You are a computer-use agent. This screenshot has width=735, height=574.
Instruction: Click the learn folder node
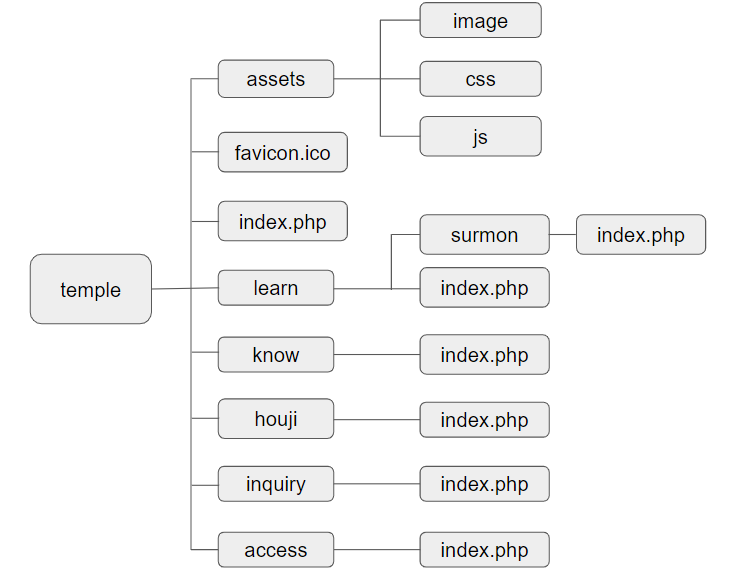(x=276, y=289)
